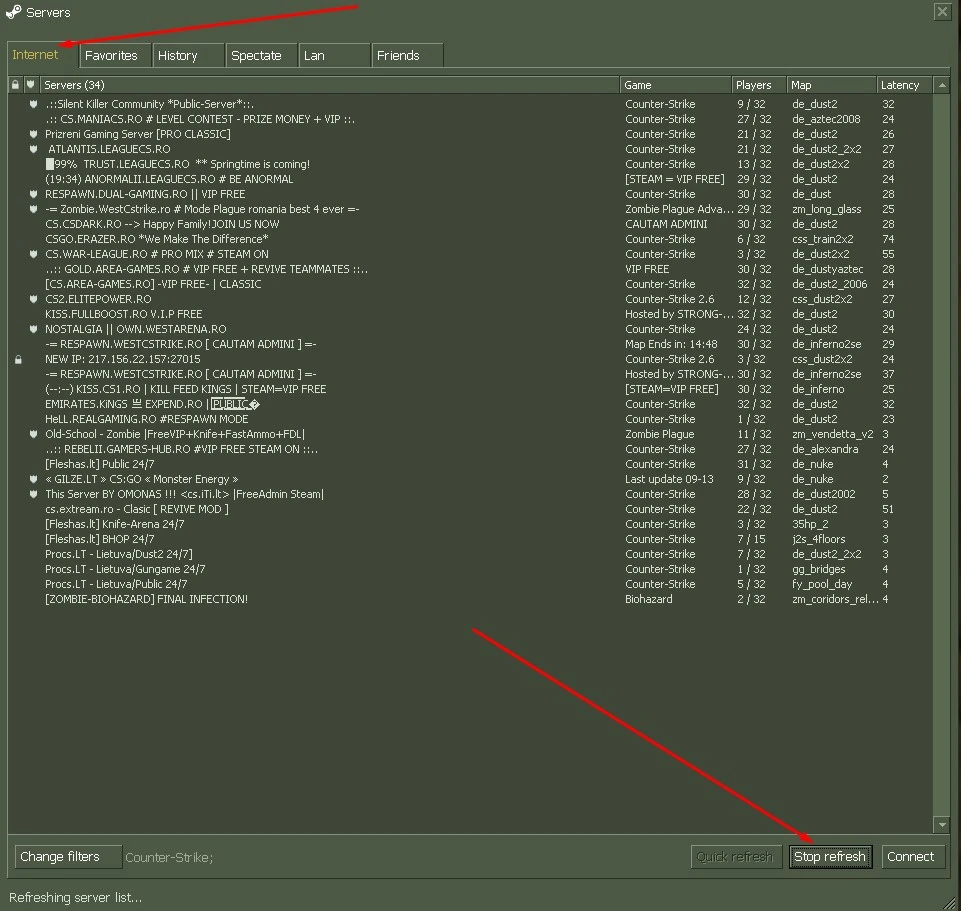Click the shield icon beside RESPAWN.DUAL-GAMING.RO
The width and height of the screenshot is (961, 911).
point(34,194)
